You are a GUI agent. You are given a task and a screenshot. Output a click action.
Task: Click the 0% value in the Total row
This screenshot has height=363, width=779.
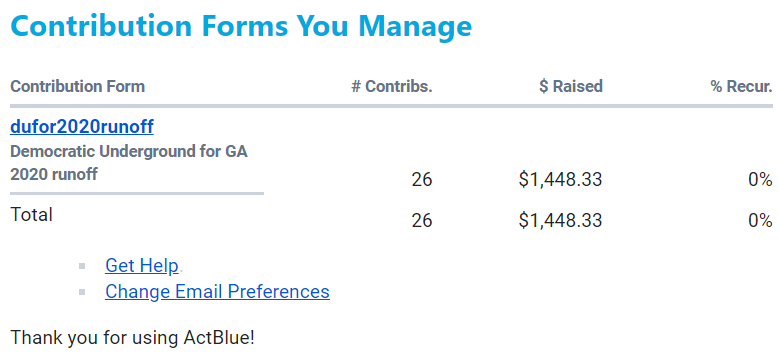pyautogui.click(x=760, y=220)
